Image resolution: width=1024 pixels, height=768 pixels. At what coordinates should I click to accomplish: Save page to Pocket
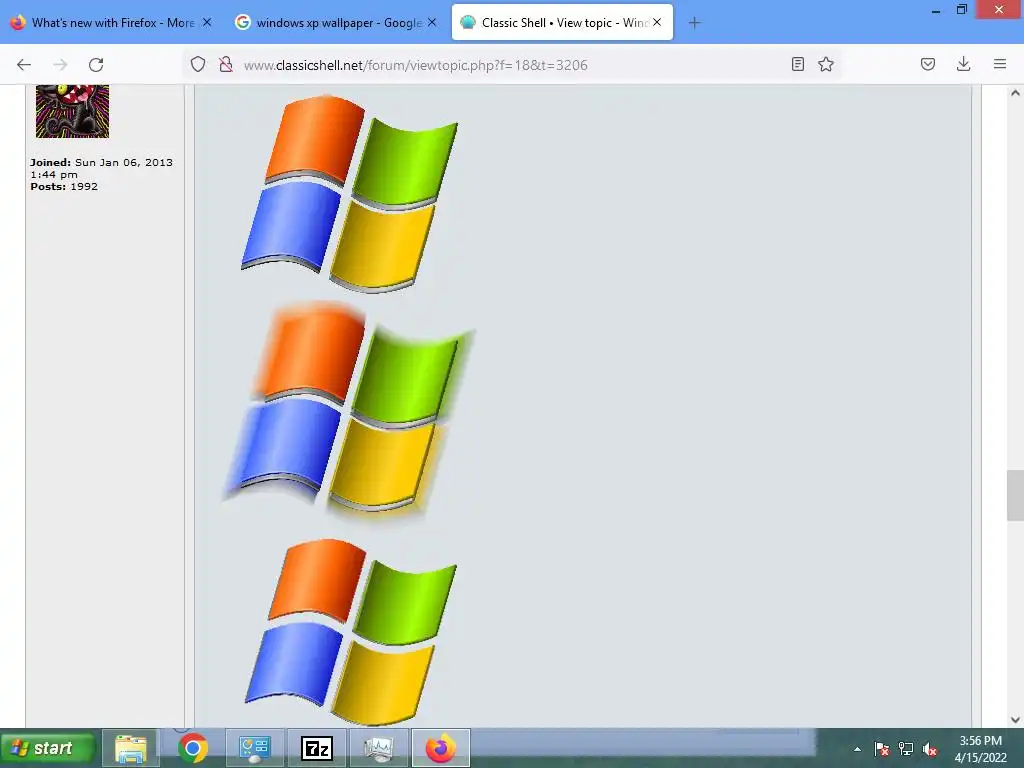pyautogui.click(x=928, y=64)
